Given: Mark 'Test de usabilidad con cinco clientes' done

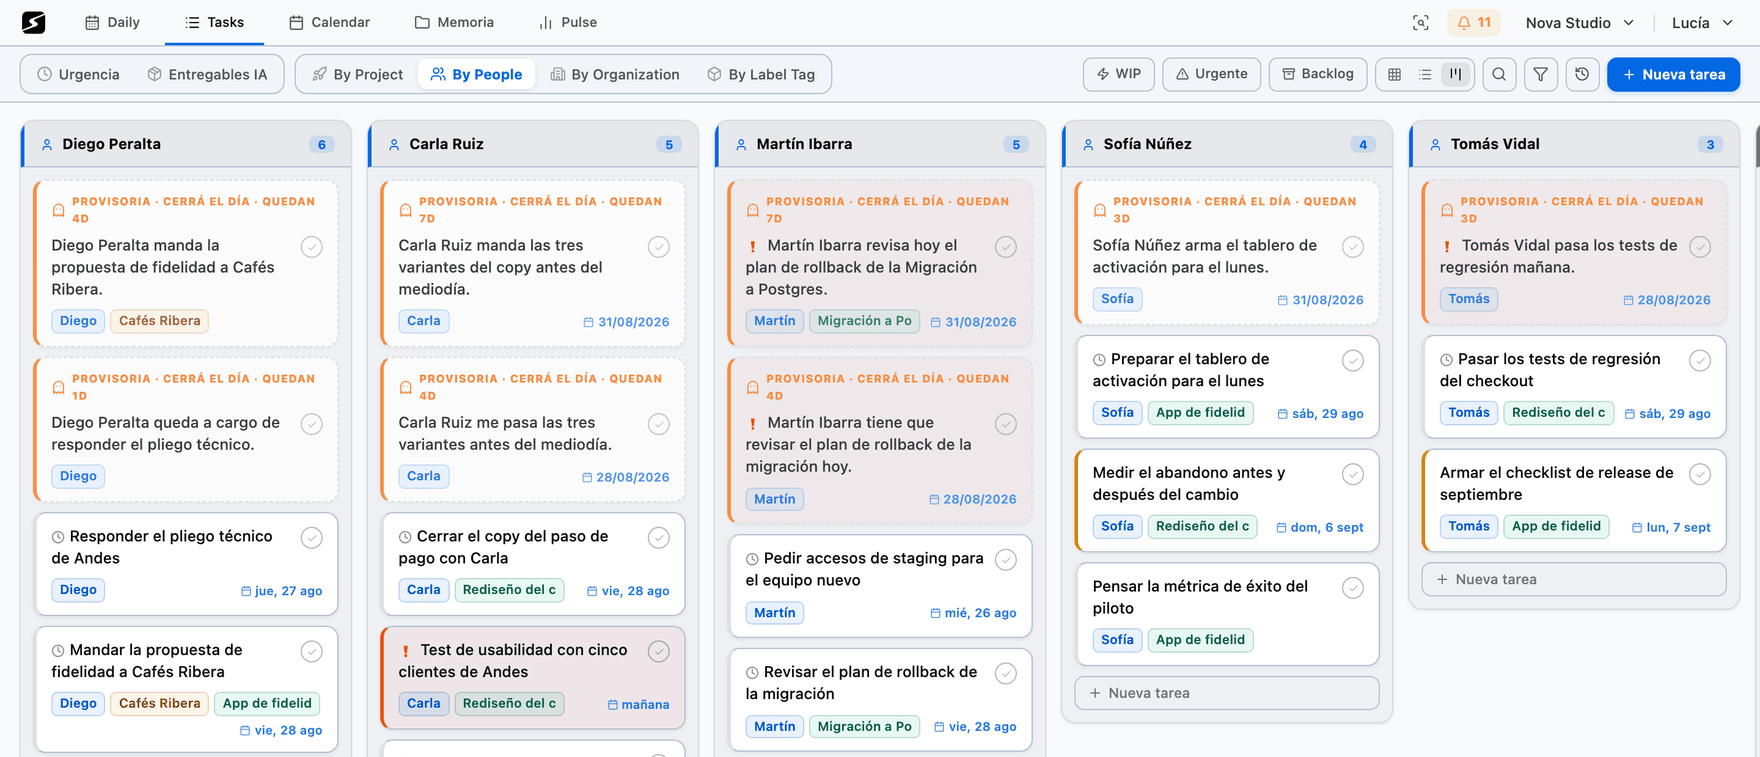Looking at the screenshot, I should click(x=659, y=652).
